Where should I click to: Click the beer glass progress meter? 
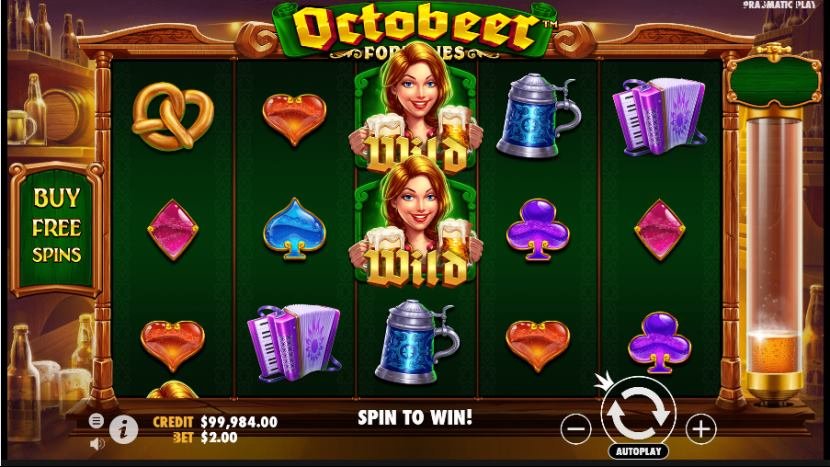point(773,254)
